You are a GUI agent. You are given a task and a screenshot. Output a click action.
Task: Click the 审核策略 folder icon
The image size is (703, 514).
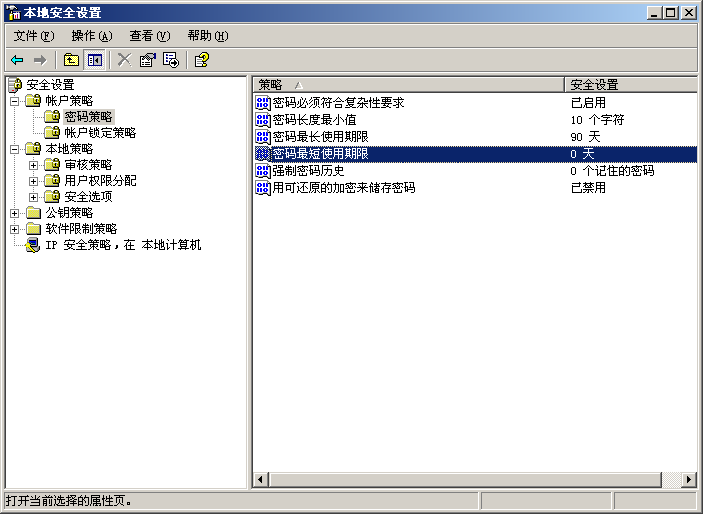pos(52,165)
